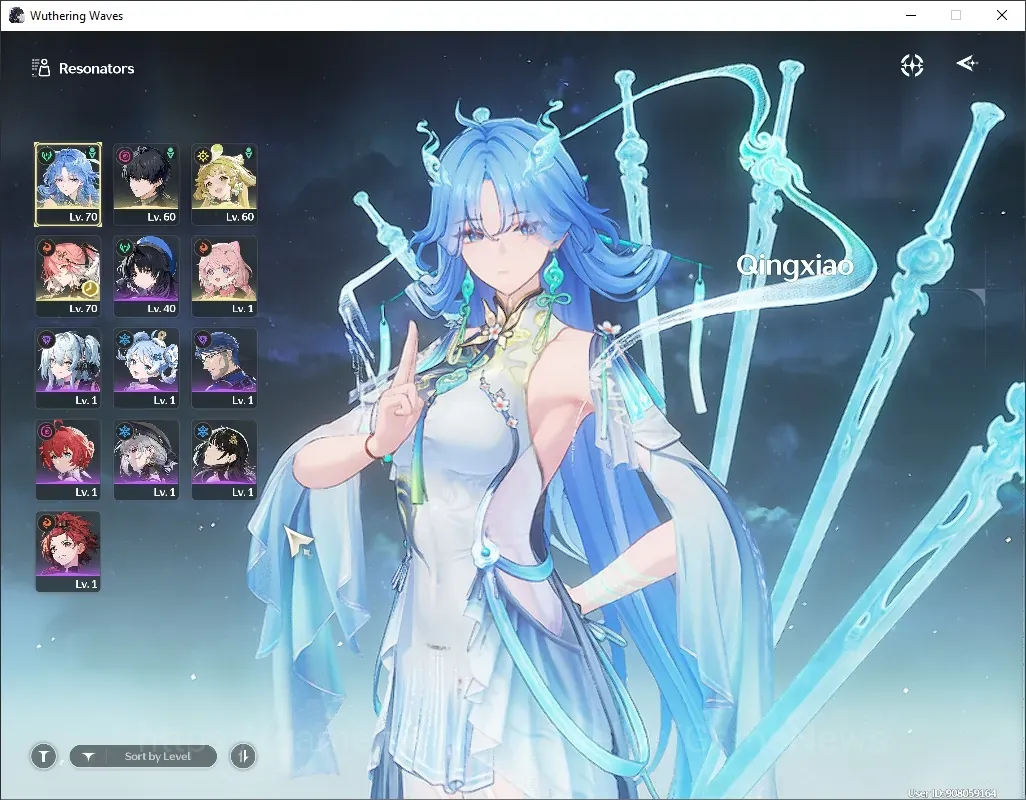Select the red-haired girl with buns Lv. 1
The image size is (1026, 800).
click(68, 460)
